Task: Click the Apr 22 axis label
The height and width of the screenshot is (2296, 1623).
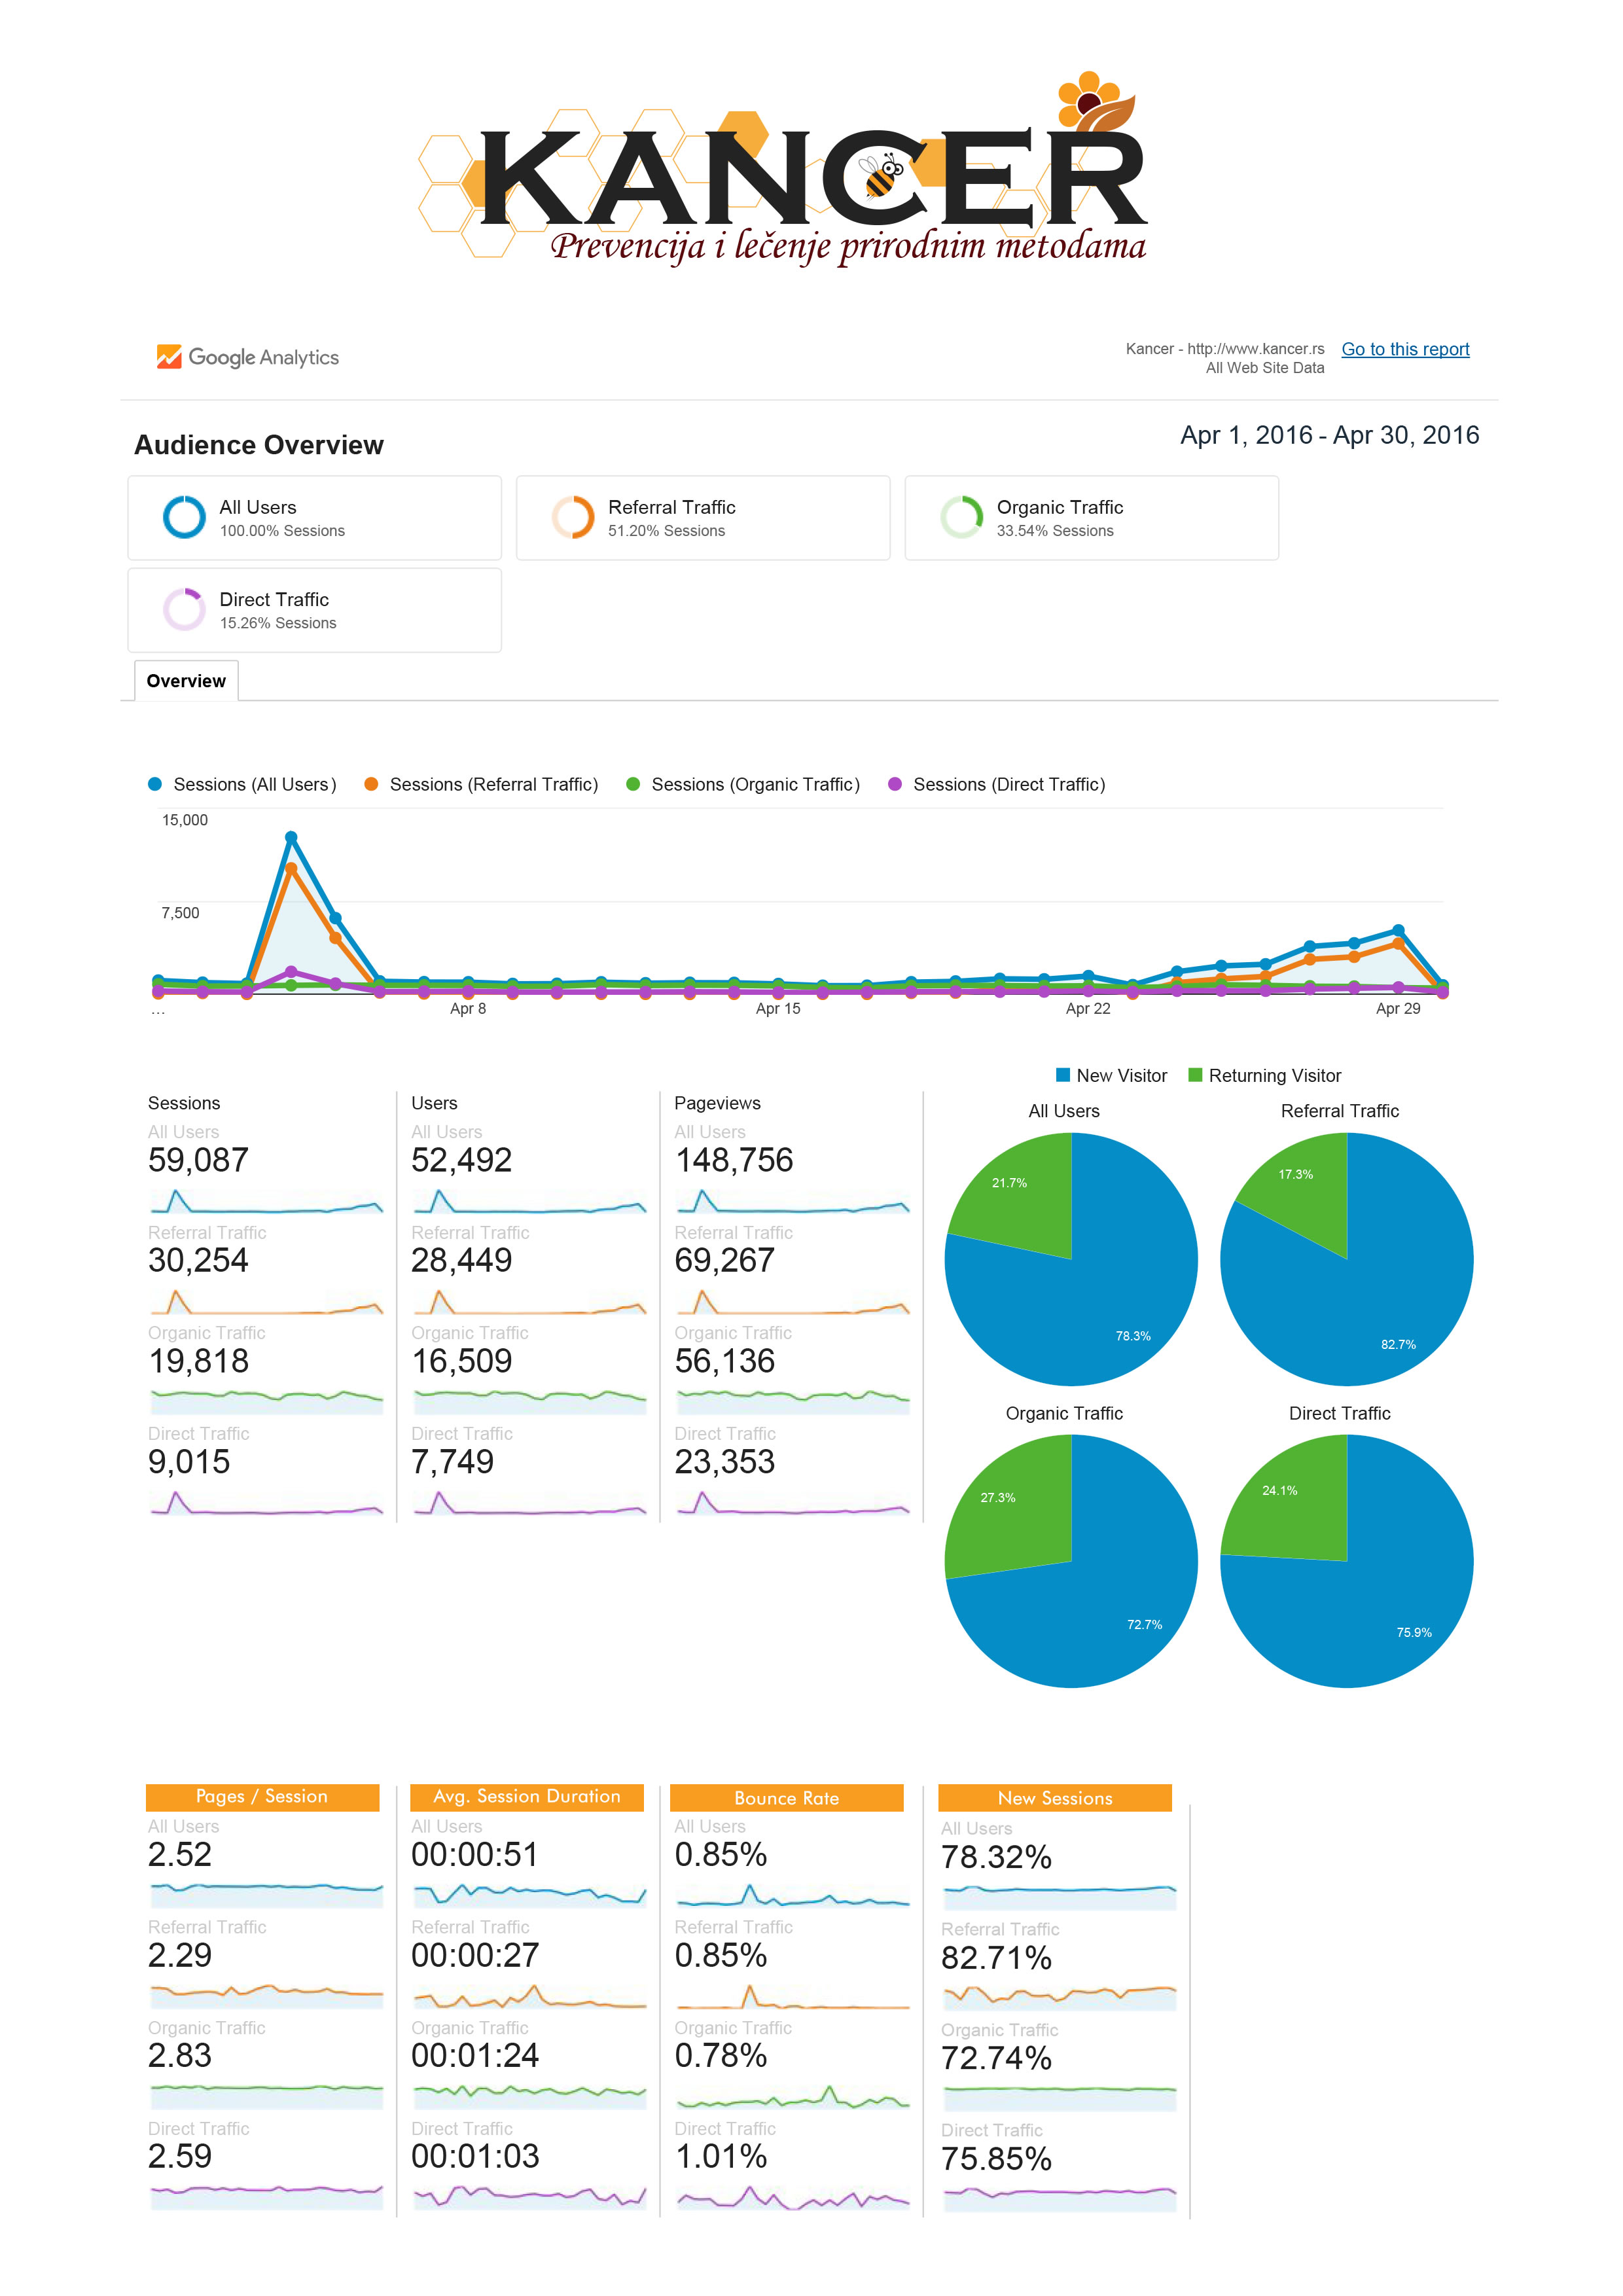Action: (x=1088, y=1008)
